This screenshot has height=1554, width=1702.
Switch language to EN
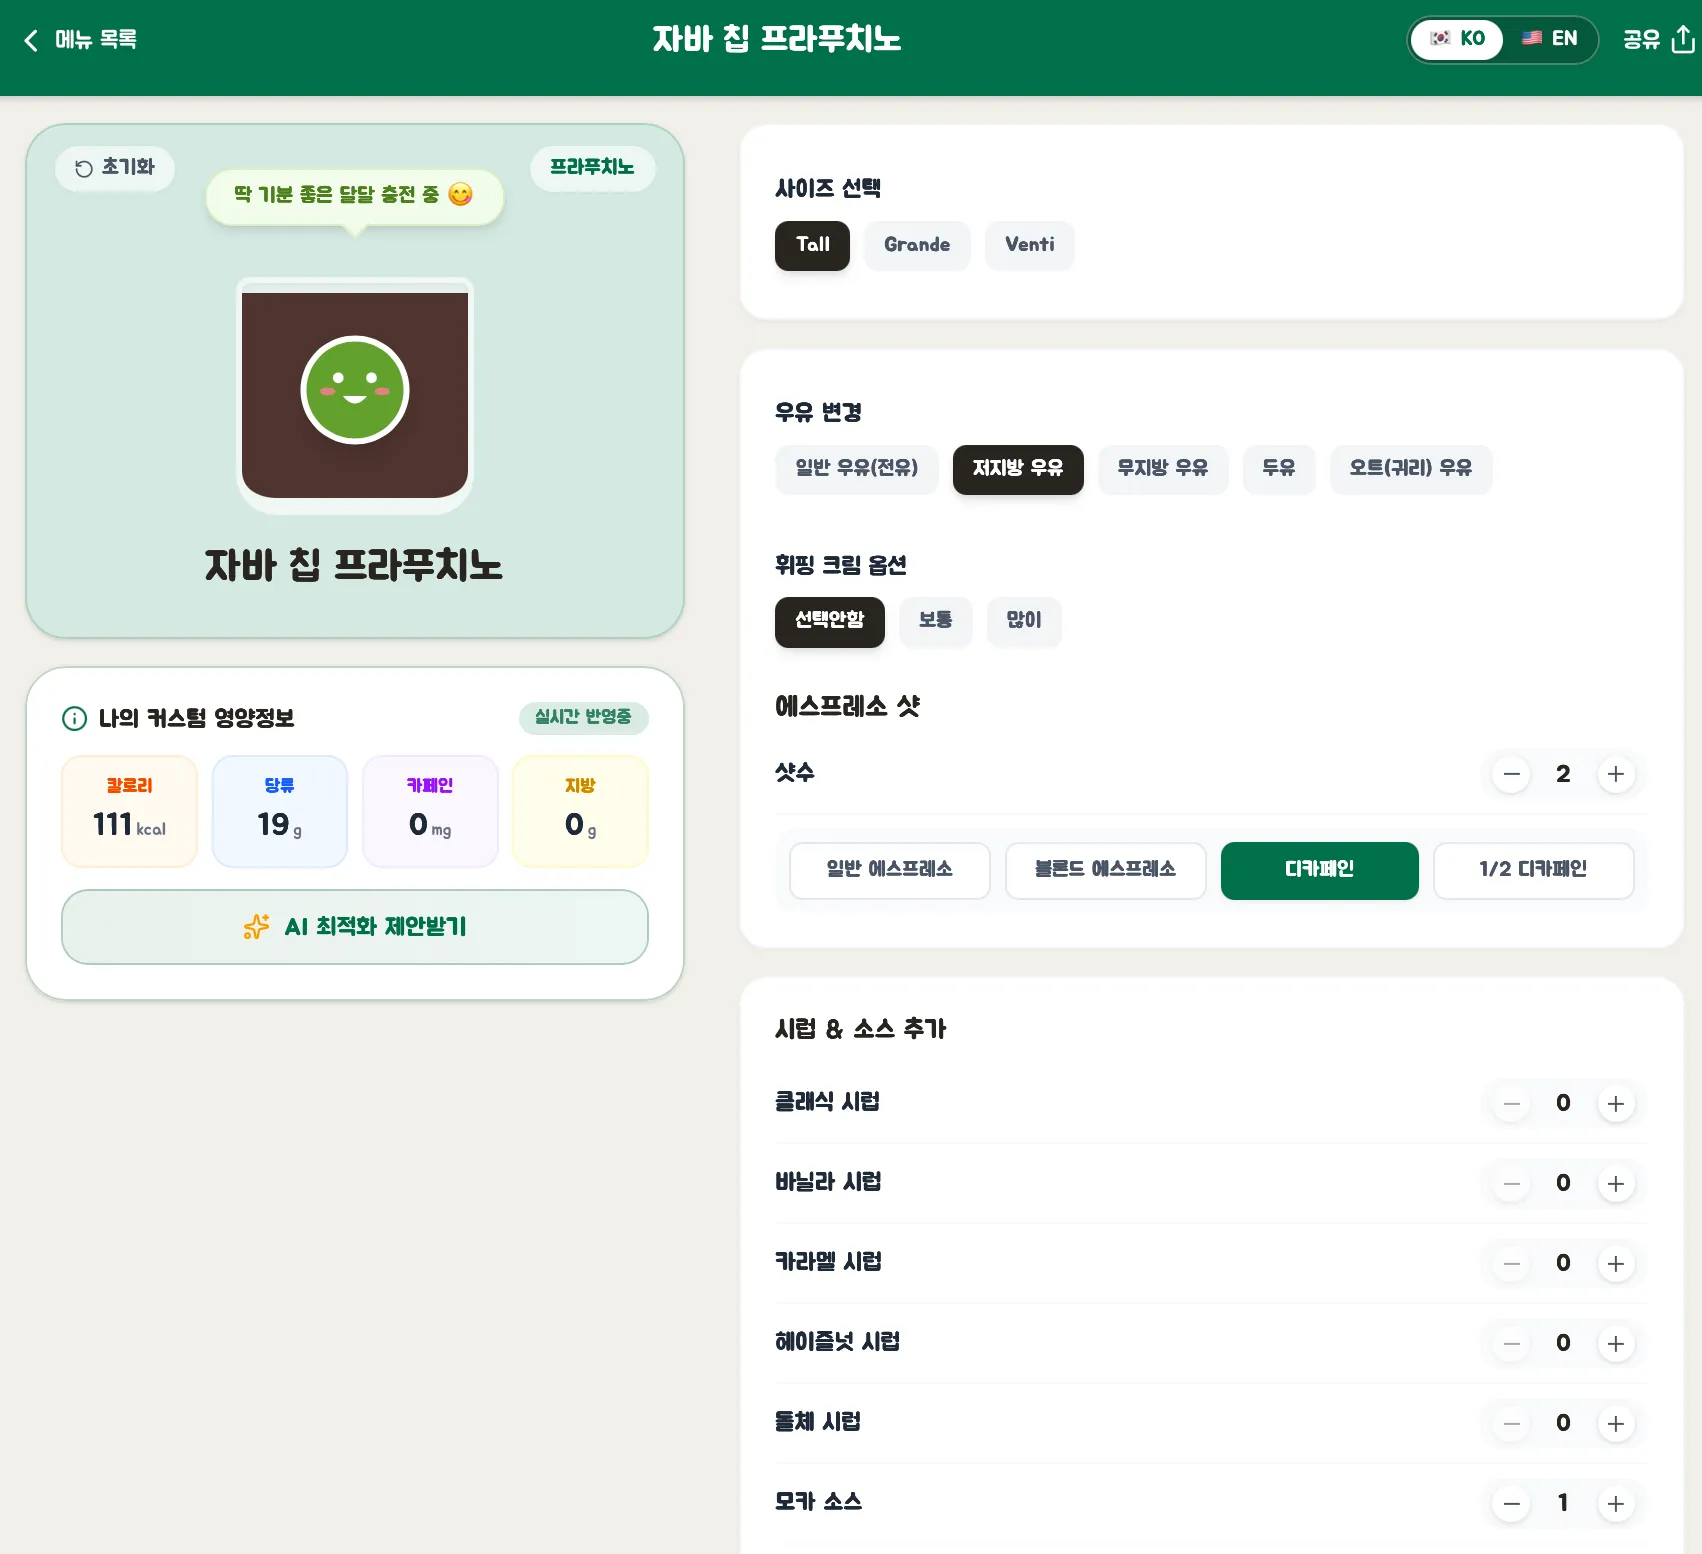pos(1550,39)
